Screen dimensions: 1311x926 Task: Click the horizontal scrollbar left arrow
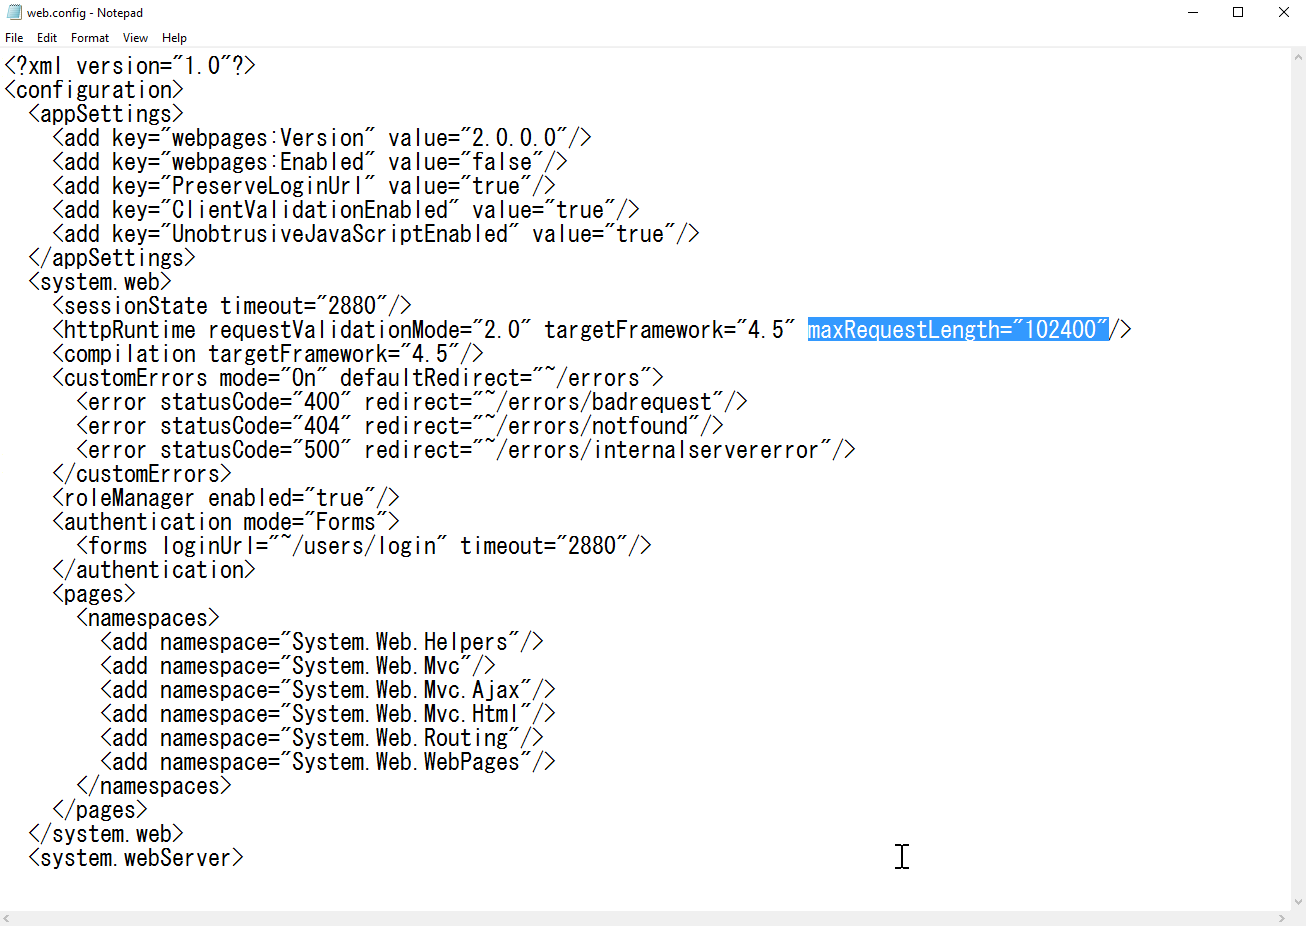click(7, 918)
